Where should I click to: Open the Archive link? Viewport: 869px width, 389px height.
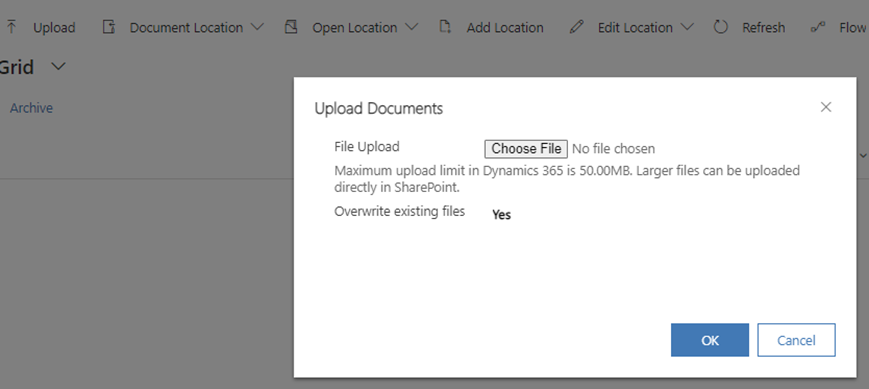(x=32, y=108)
